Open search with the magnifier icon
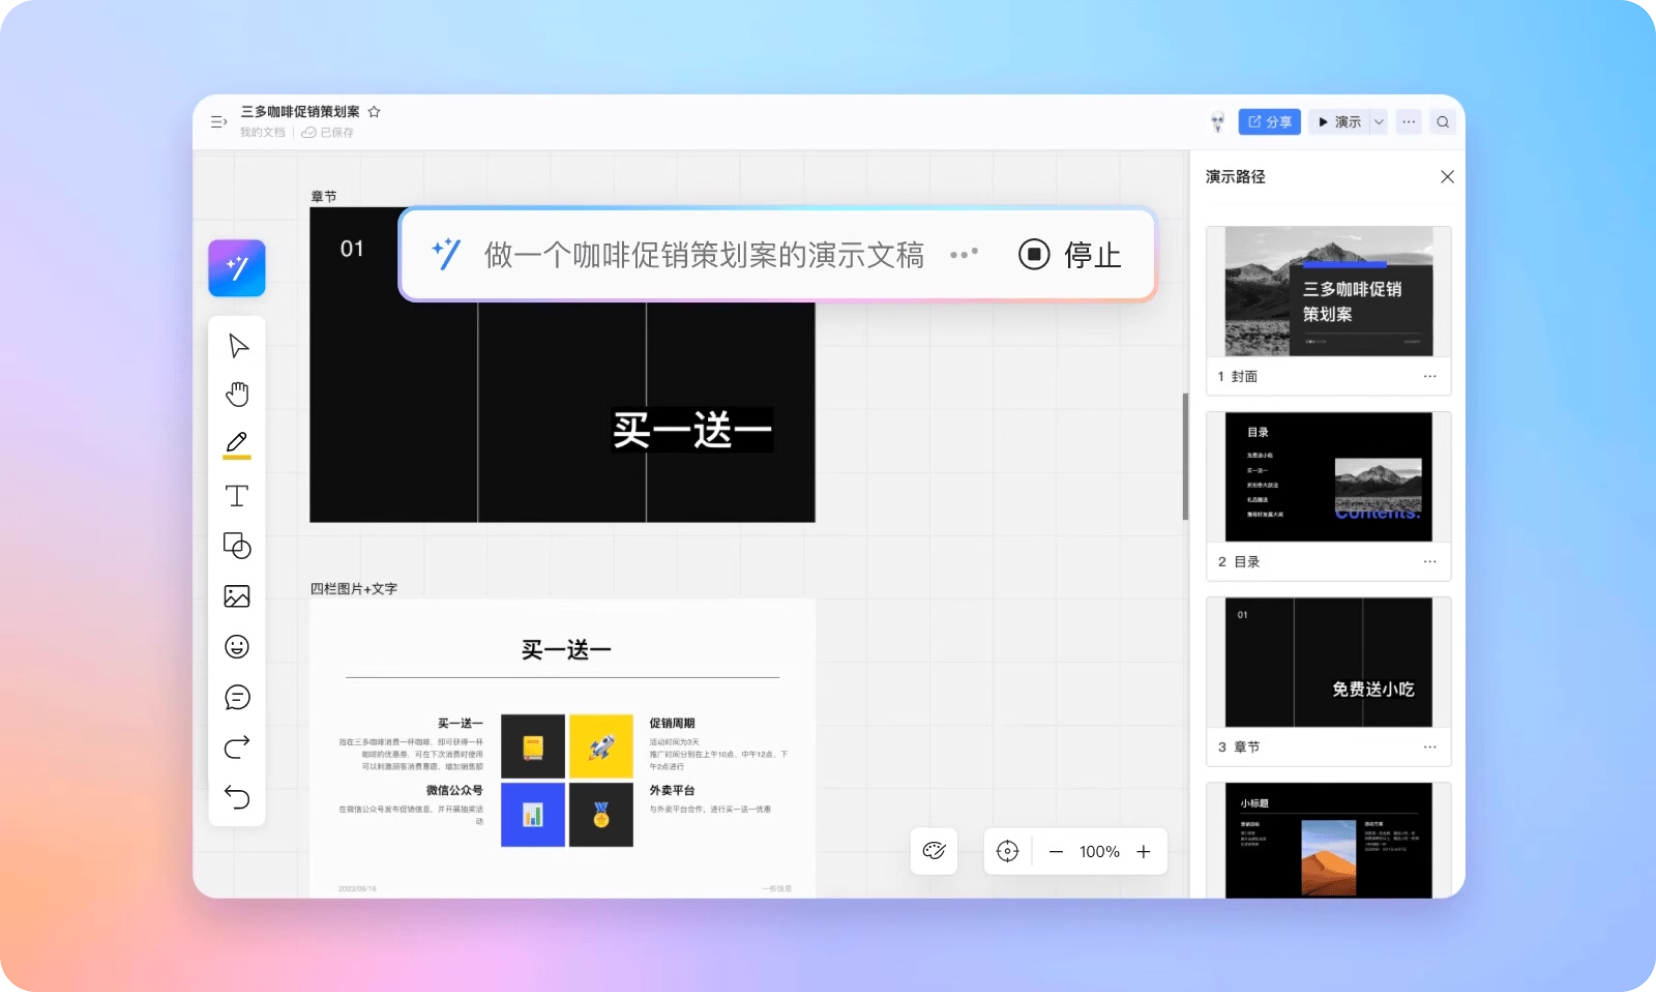The width and height of the screenshot is (1656, 992). [x=1442, y=122]
